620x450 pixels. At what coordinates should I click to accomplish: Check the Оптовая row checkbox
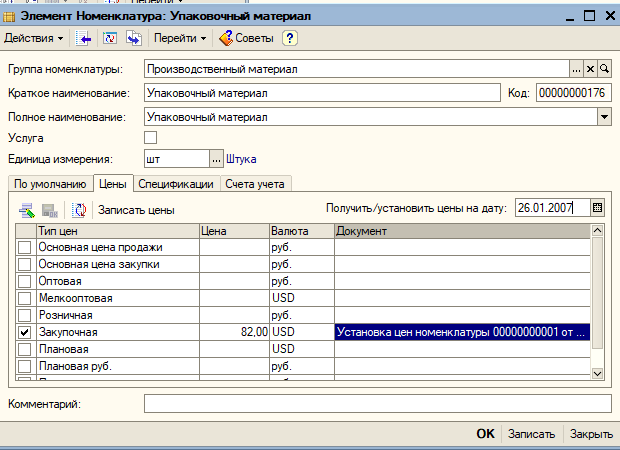point(25,282)
